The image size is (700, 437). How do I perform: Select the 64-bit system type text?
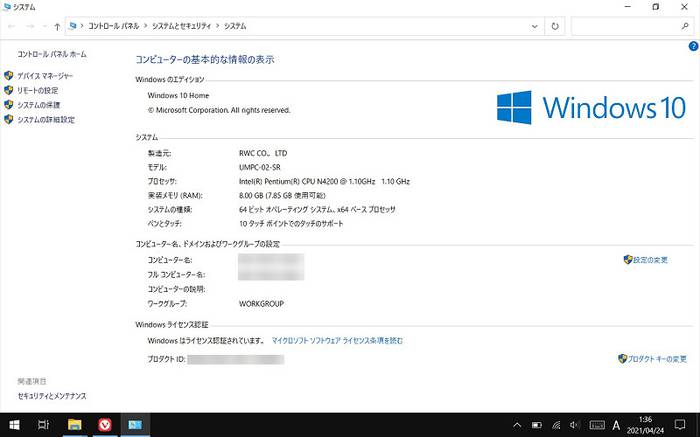(317, 209)
